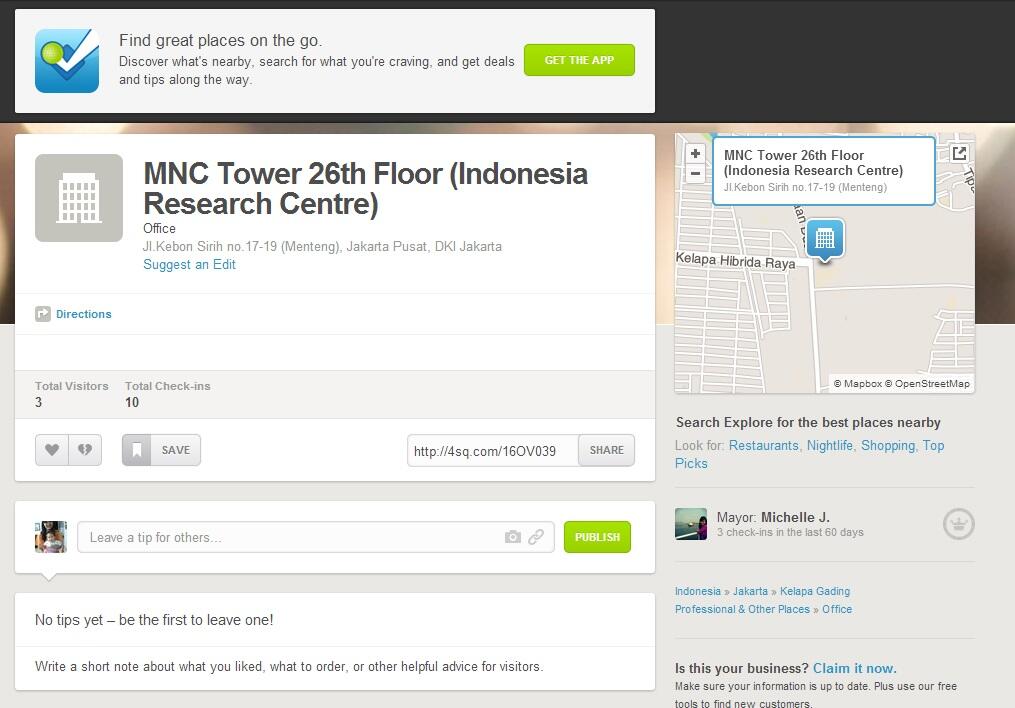Viewport: 1015px width, 708px height.
Task: Click the SHARE button
Action: [x=607, y=450]
